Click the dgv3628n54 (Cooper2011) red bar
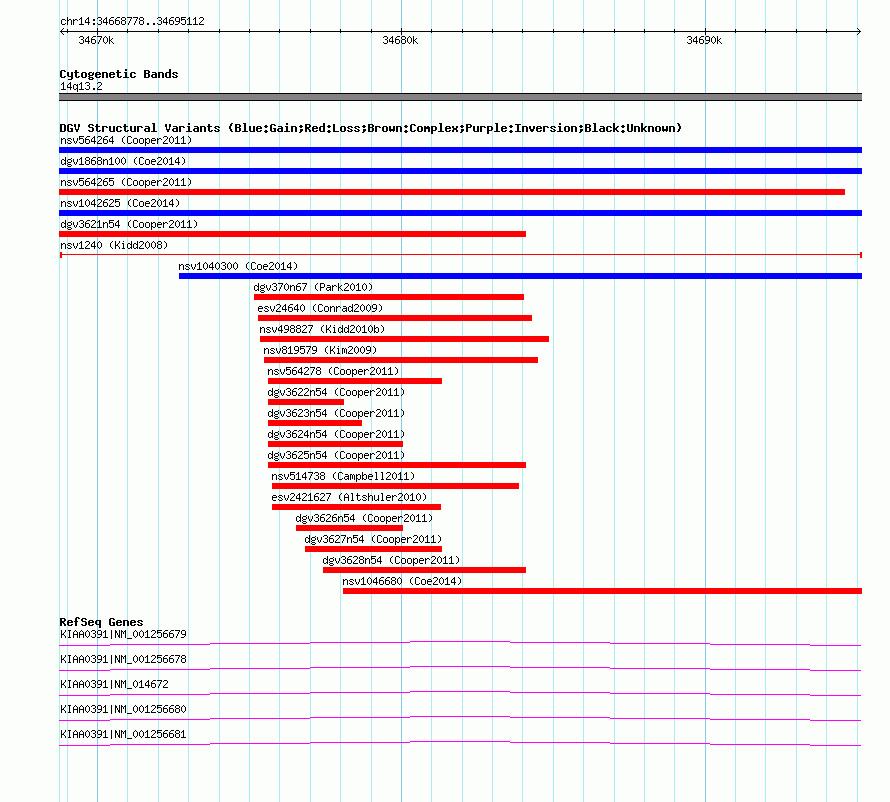Screen dimensions: 890x802 coord(425,570)
